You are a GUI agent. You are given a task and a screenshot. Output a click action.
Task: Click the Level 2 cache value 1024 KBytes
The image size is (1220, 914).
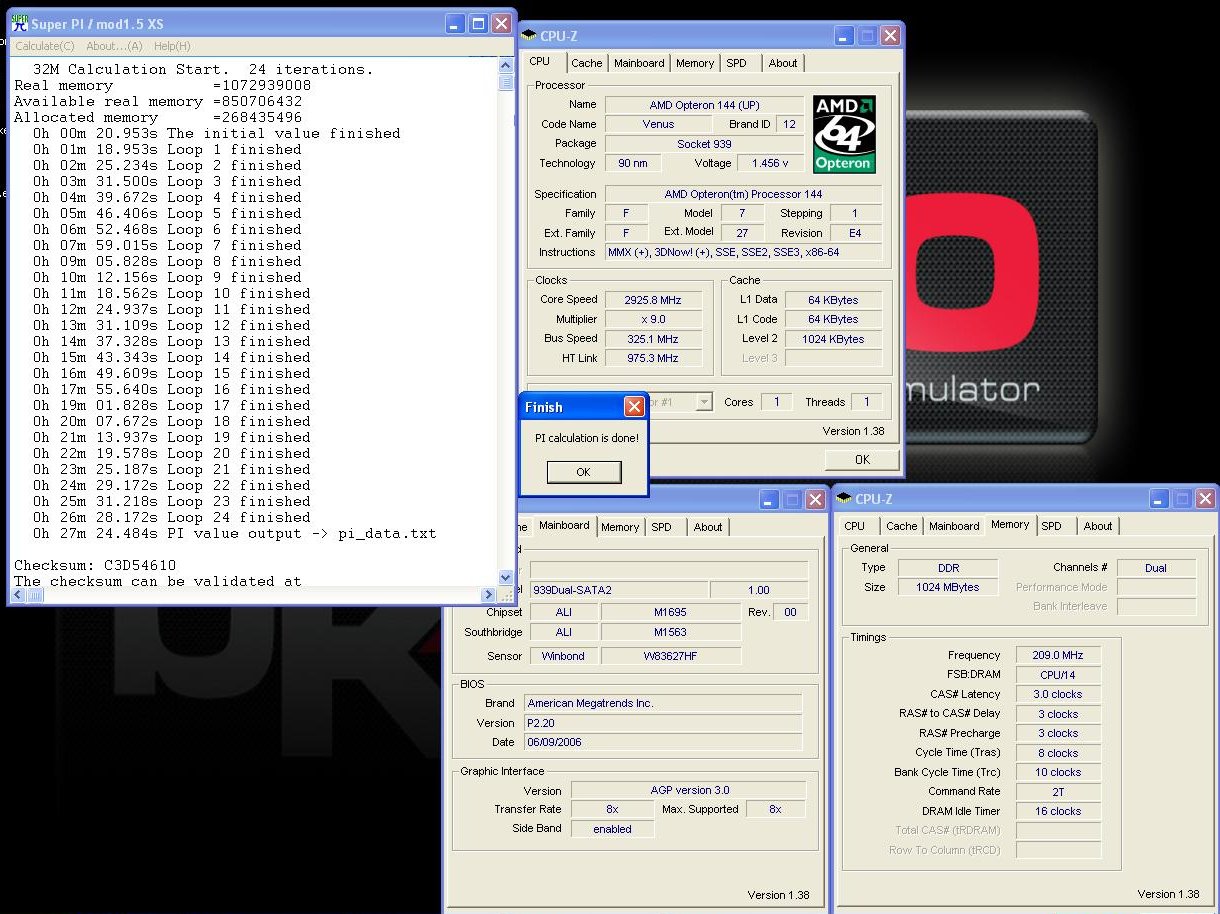[x=833, y=339]
